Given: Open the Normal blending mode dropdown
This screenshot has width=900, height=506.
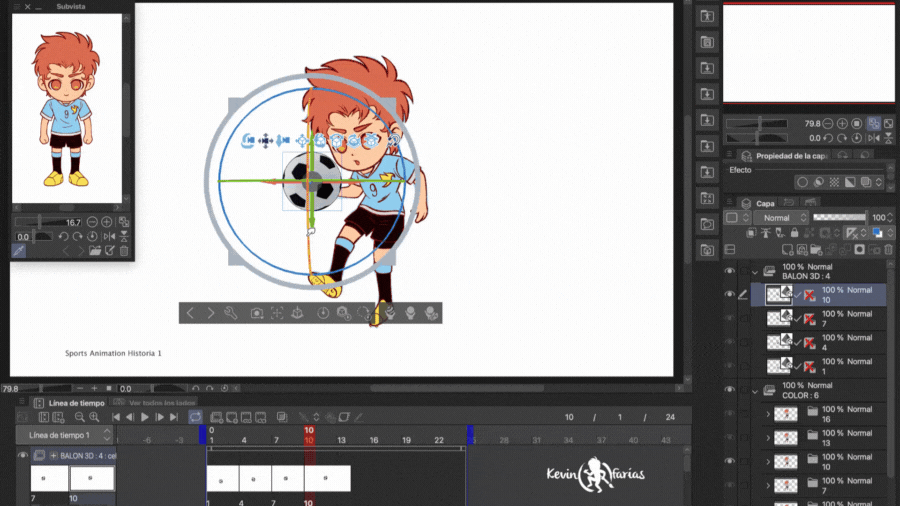Looking at the screenshot, I should pos(781,218).
